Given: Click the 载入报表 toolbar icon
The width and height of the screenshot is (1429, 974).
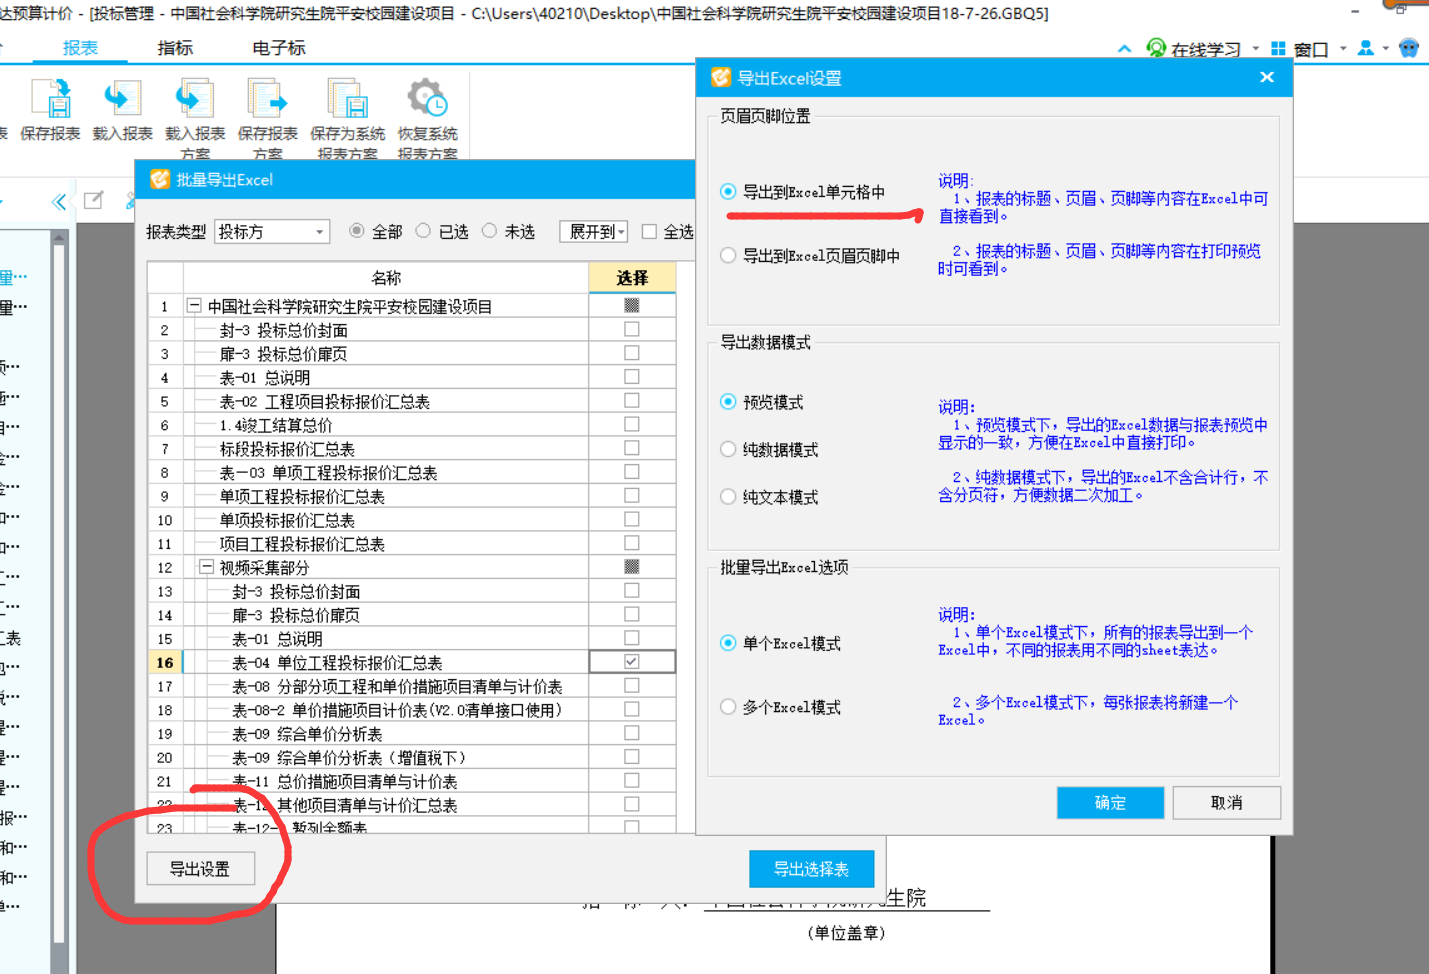Looking at the screenshot, I should coord(121,99).
